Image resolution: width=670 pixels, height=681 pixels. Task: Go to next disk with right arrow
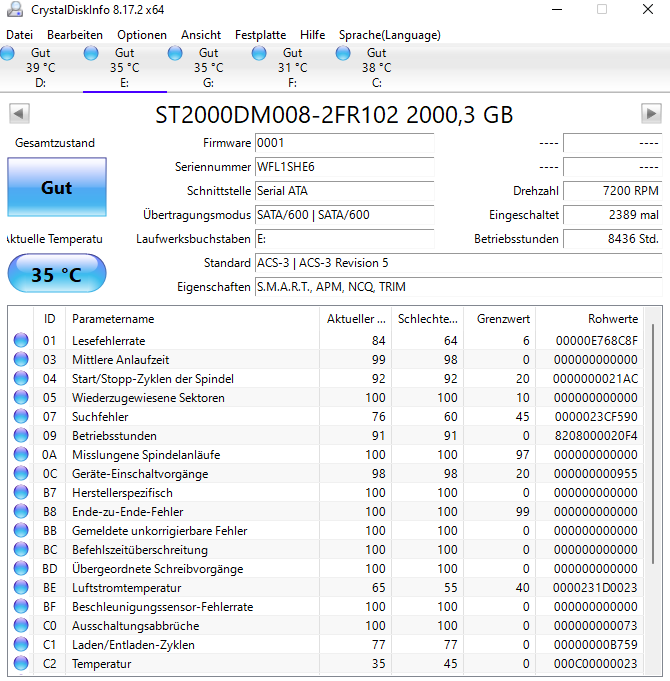tap(651, 114)
